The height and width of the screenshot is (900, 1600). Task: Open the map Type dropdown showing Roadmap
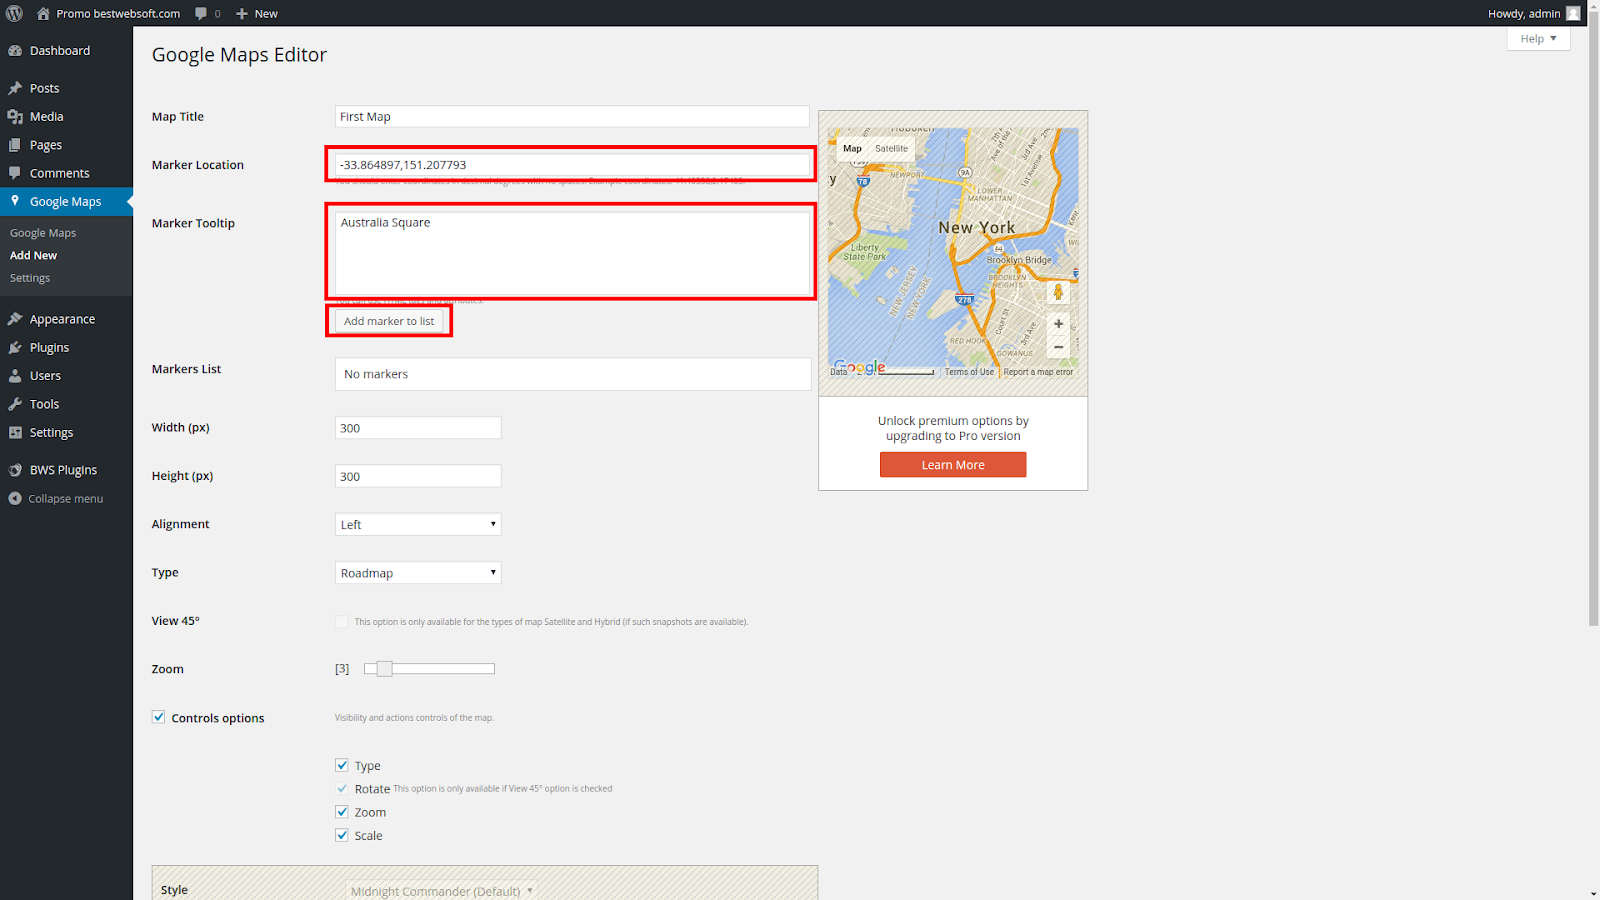tap(418, 573)
